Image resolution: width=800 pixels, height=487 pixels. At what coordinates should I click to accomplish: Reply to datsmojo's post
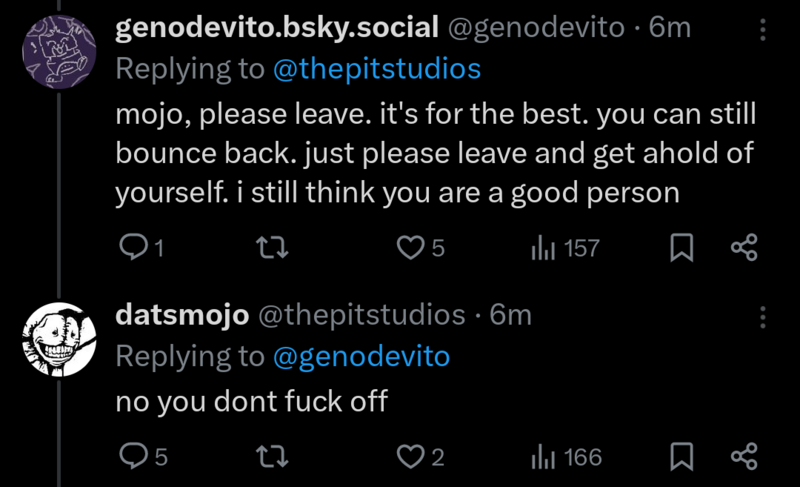pyautogui.click(x=133, y=457)
